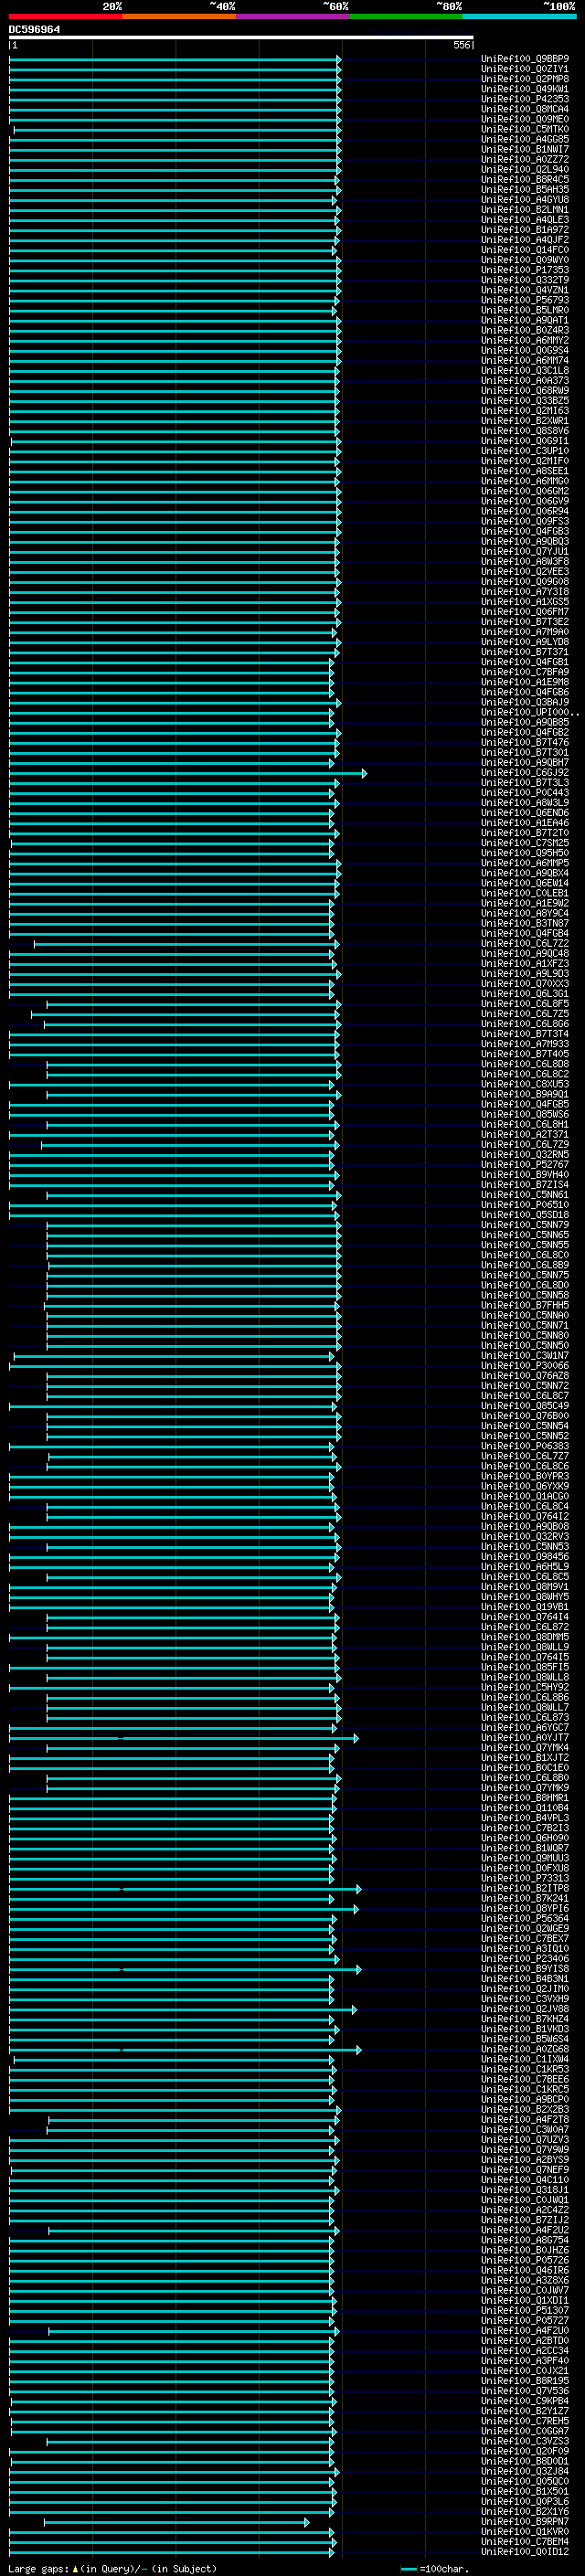Select hit label UniRef100_B5W6S4

525,2039
